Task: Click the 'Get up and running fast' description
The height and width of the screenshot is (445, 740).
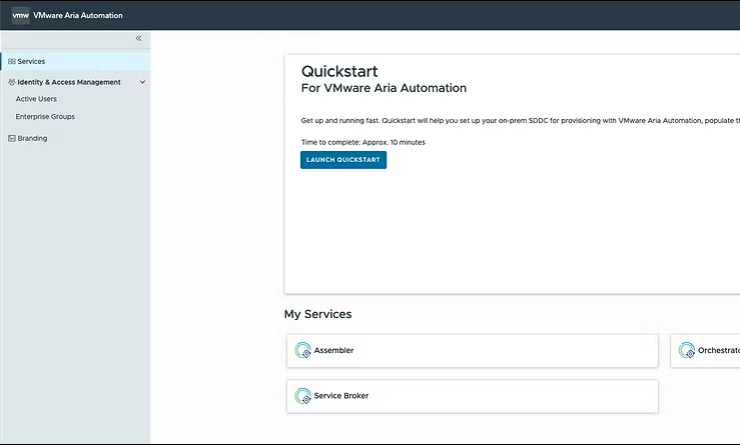Action: point(521,120)
